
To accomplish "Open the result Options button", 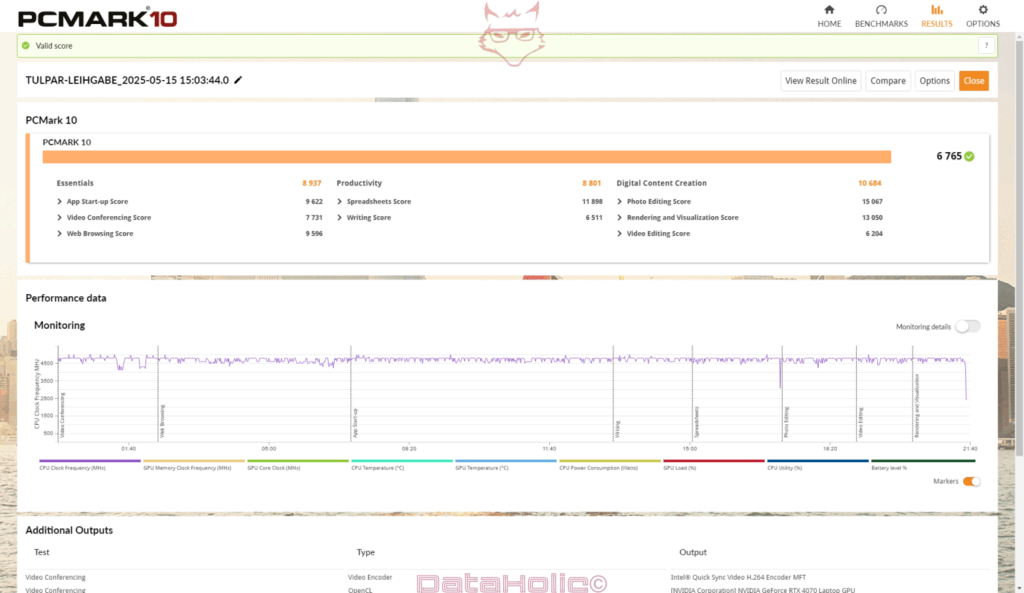I will 935,80.
